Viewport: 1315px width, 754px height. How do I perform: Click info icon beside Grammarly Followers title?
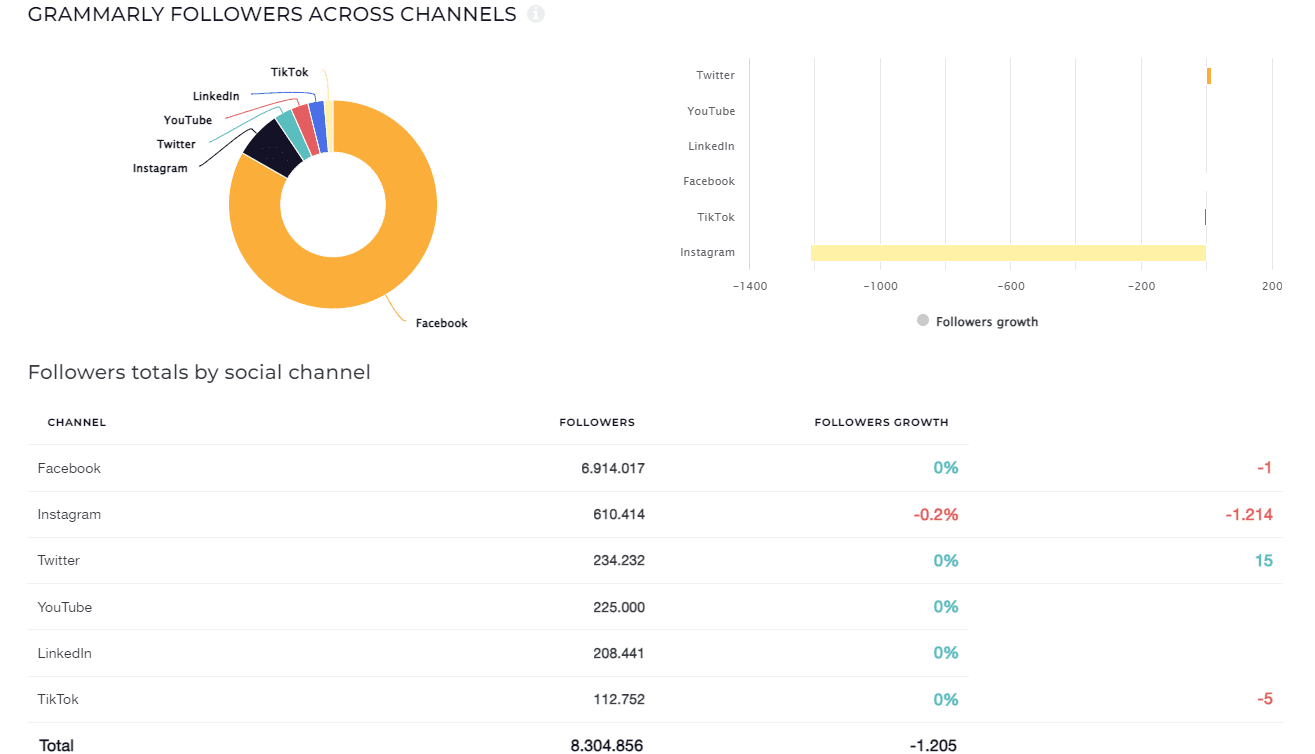pyautogui.click(x=536, y=15)
